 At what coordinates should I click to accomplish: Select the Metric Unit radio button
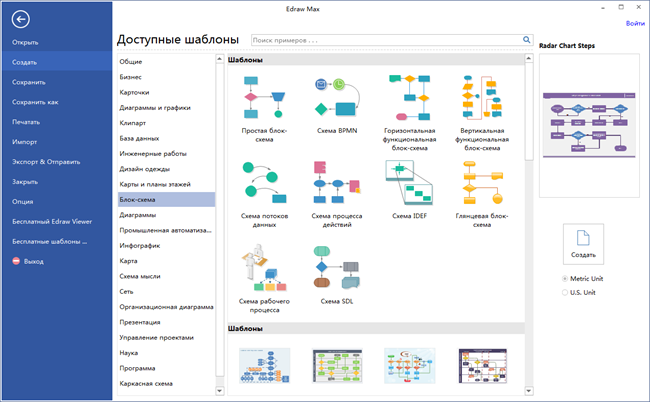pos(565,278)
